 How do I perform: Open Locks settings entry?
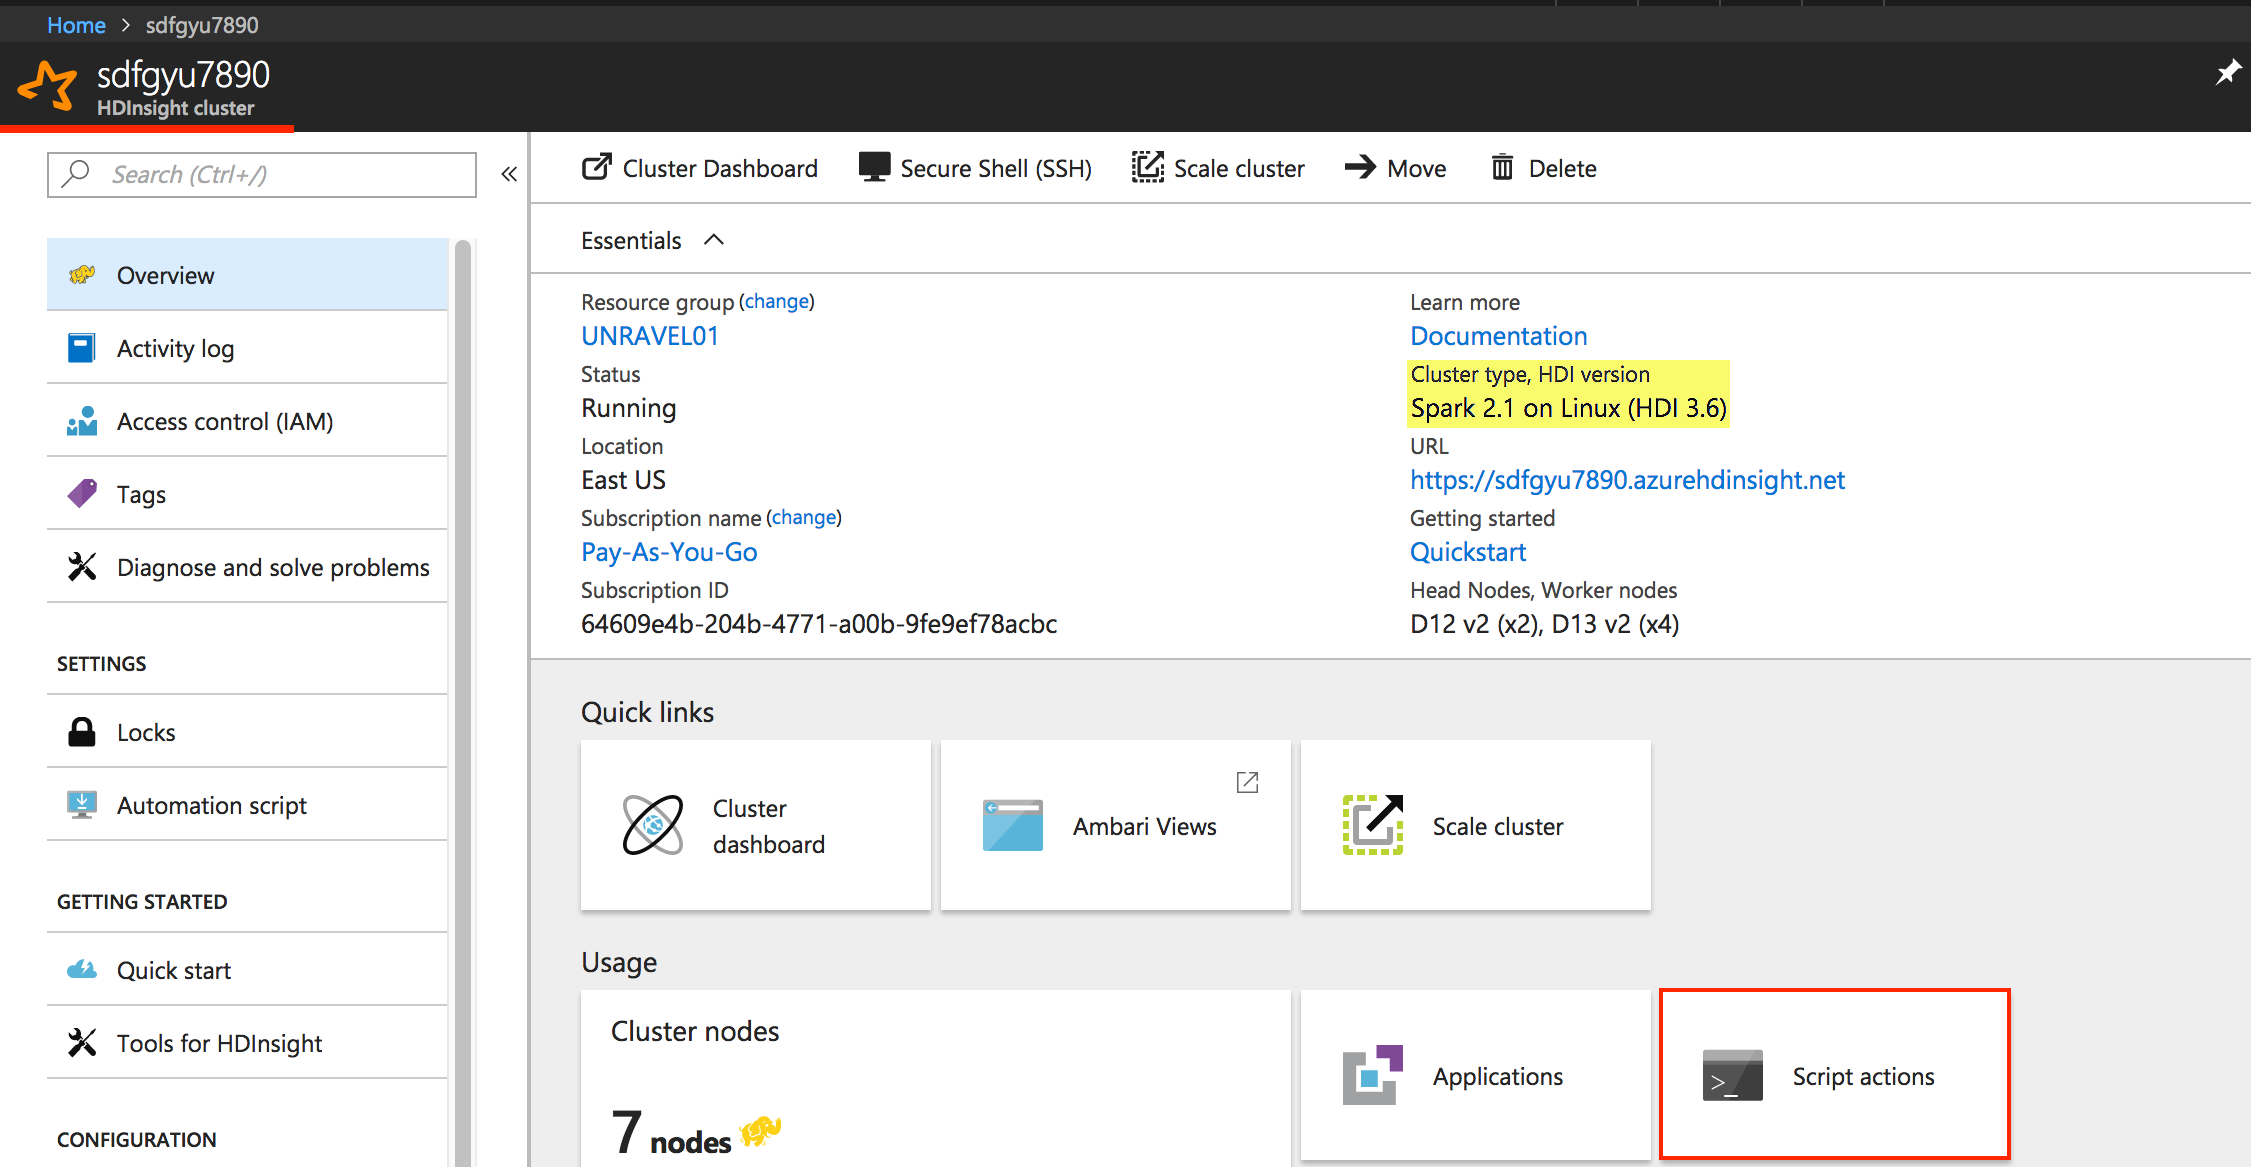(247, 732)
